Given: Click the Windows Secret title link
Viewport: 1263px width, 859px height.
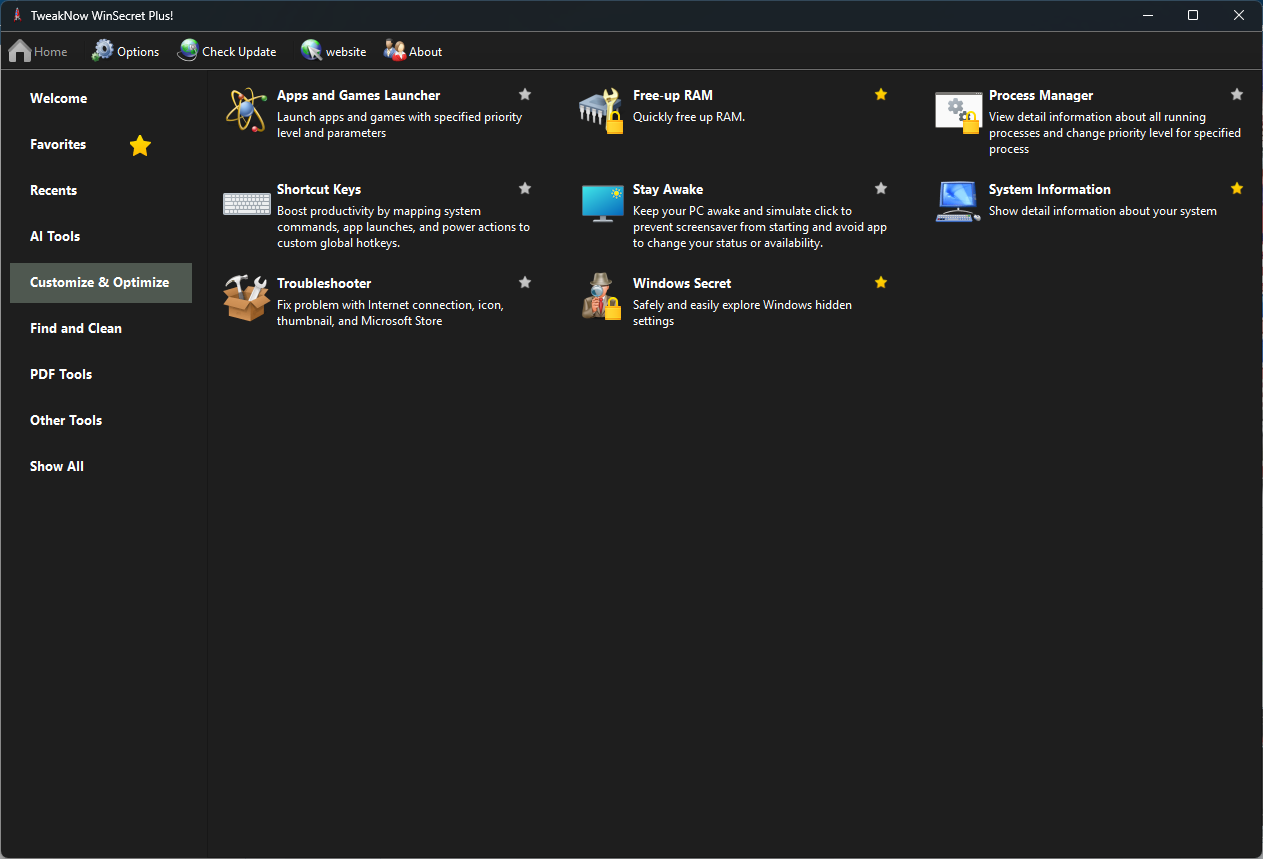Looking at the screenshot, I should pyautogui.click(x=682, y=284).
